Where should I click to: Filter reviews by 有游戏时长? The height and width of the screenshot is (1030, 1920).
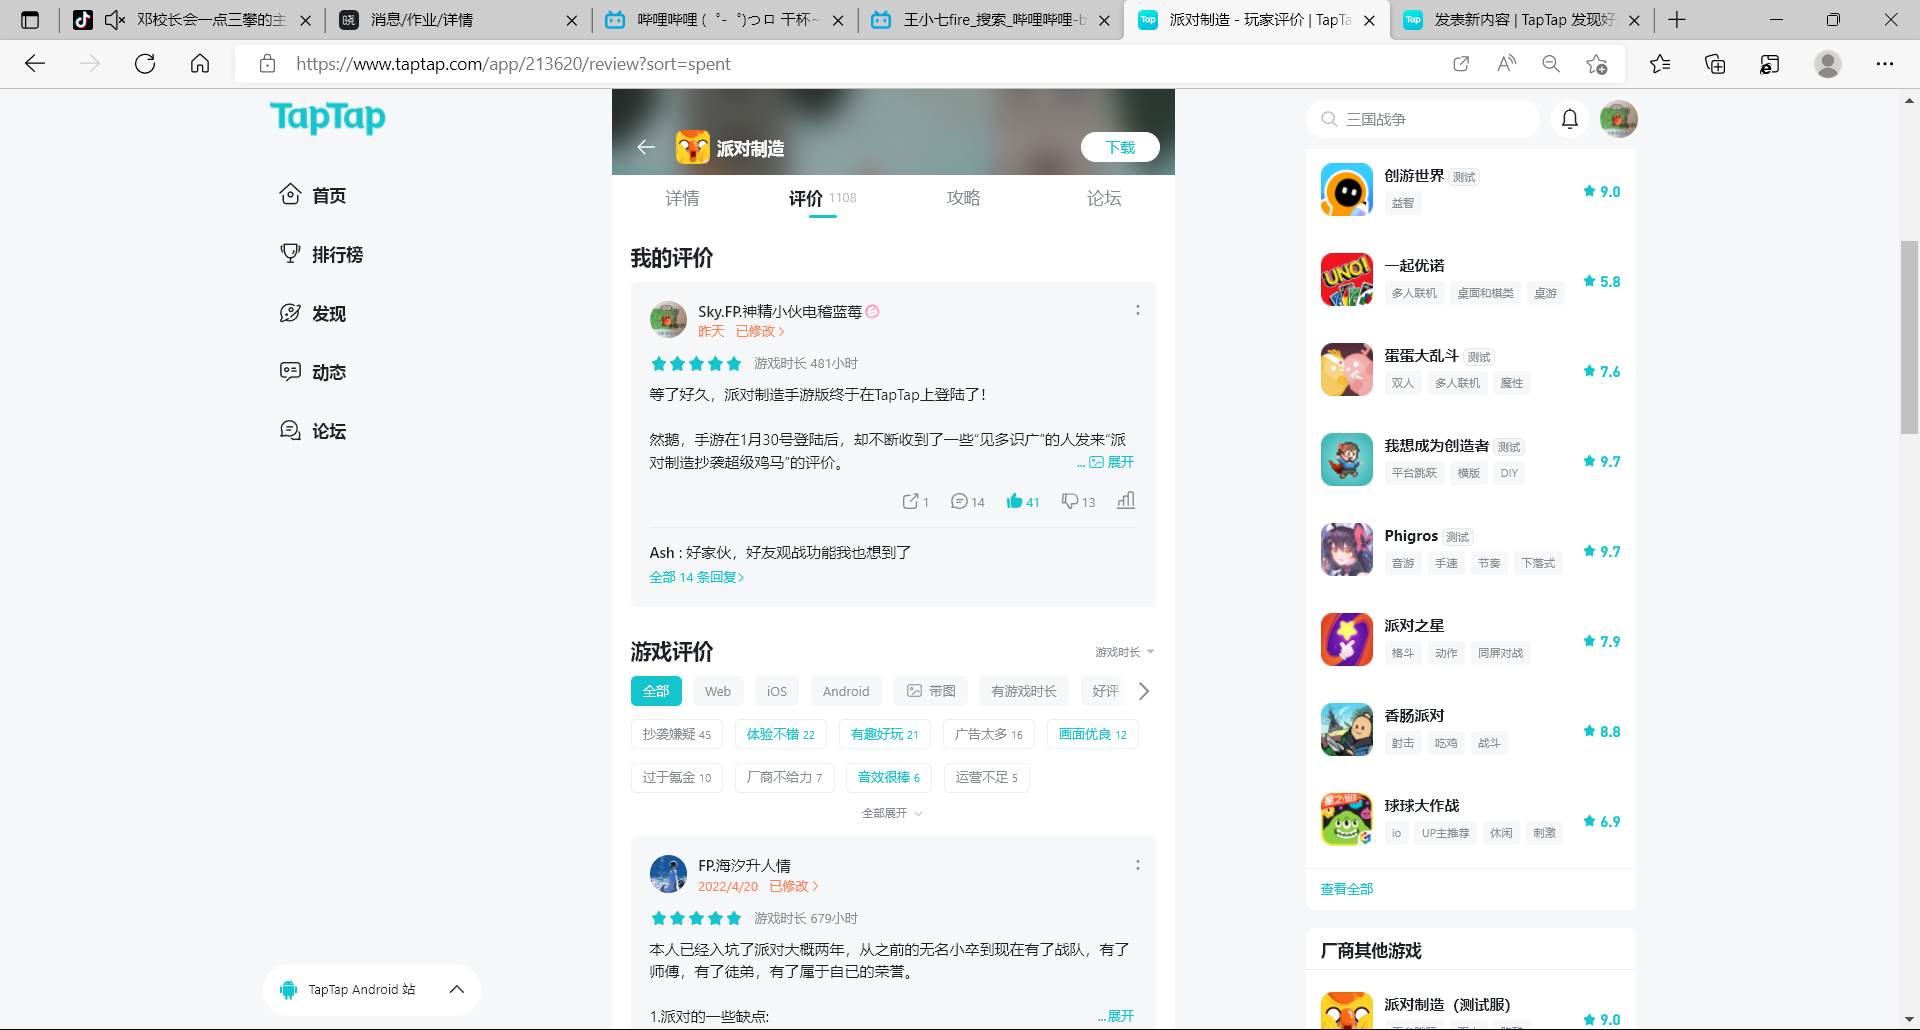click(x=1024, y=691)
